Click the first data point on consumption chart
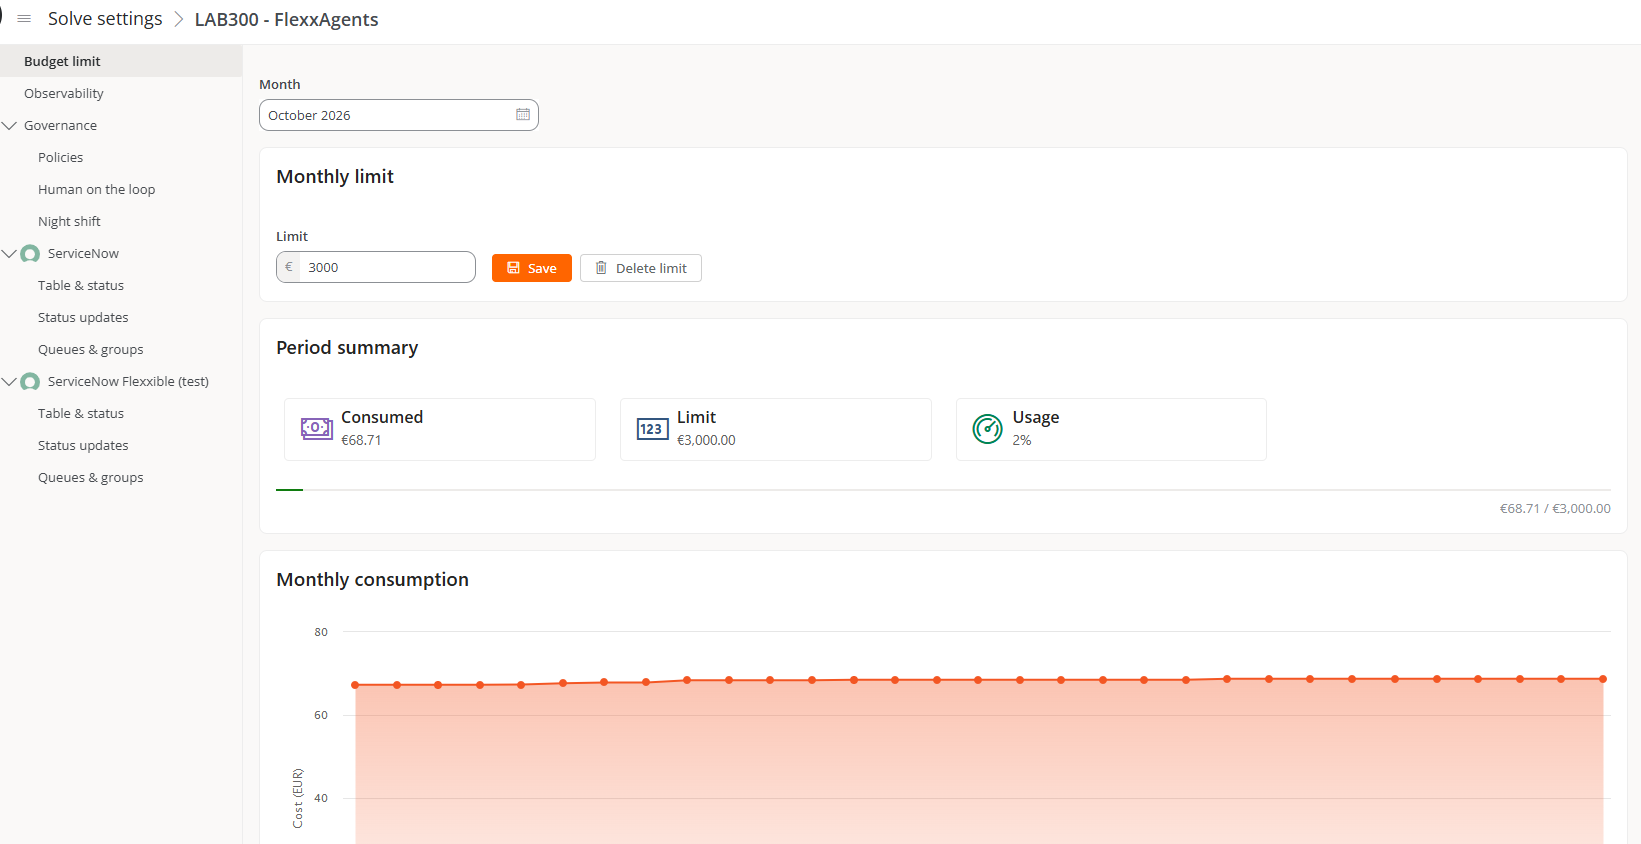This screenshot has width=1641, height=844. (x=355, y=685)
